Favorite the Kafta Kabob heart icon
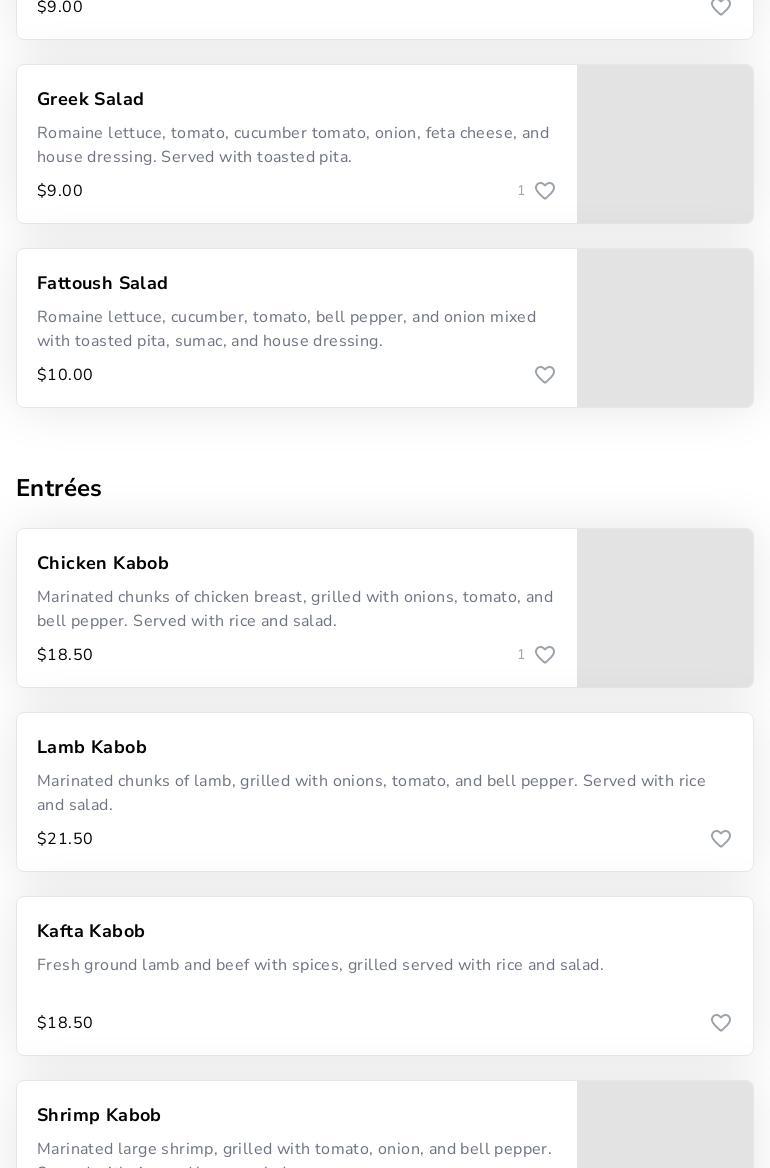The width and height of the screenshot is (770, 1168). pos(721,1023)
